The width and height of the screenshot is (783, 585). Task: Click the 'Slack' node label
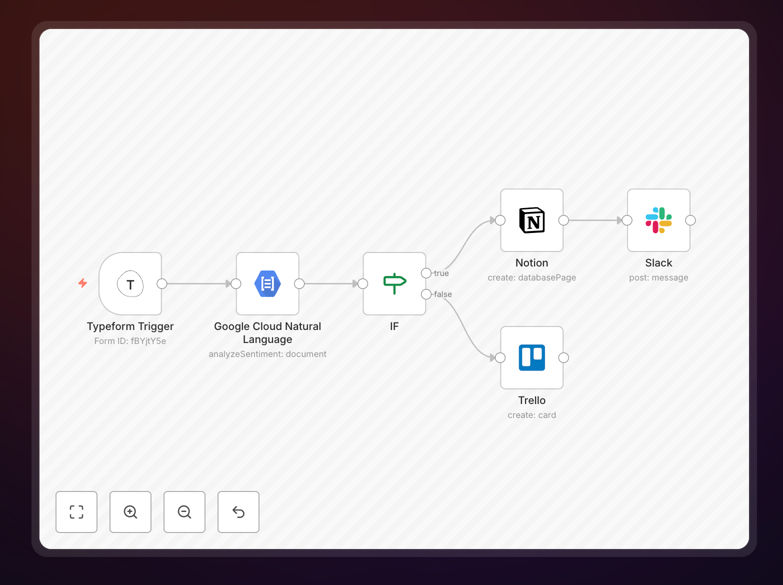[x=659, y=263]
